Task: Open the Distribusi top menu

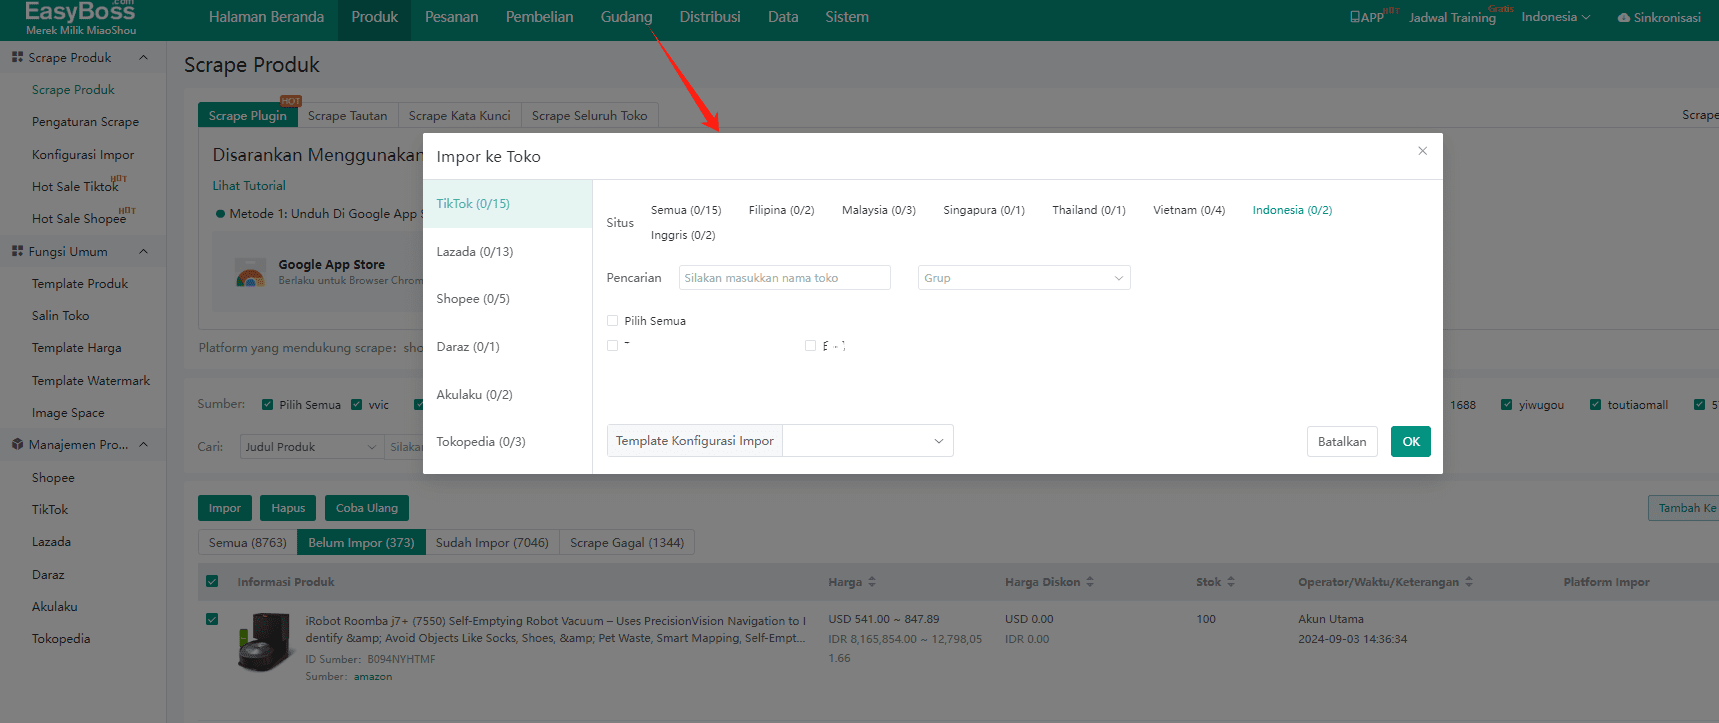Action: [710, 17]
